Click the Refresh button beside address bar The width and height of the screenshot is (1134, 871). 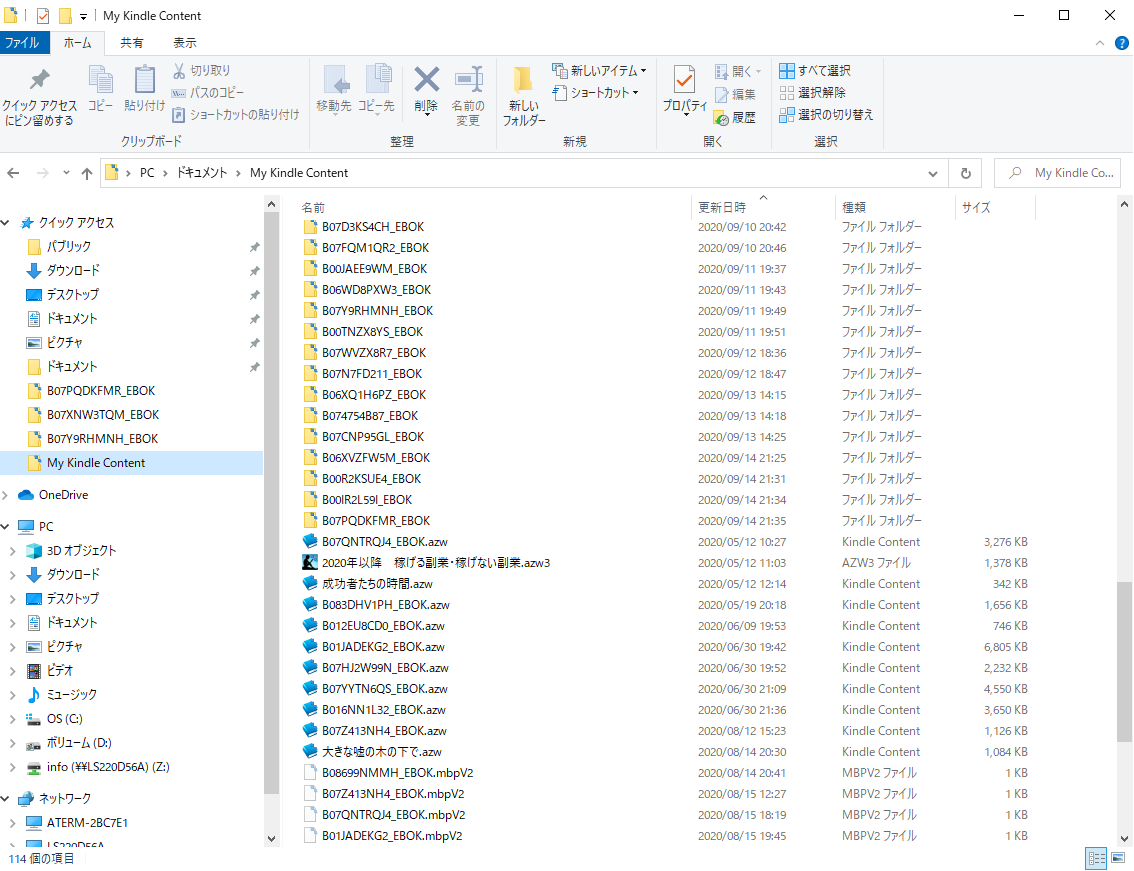click(965, 173)
